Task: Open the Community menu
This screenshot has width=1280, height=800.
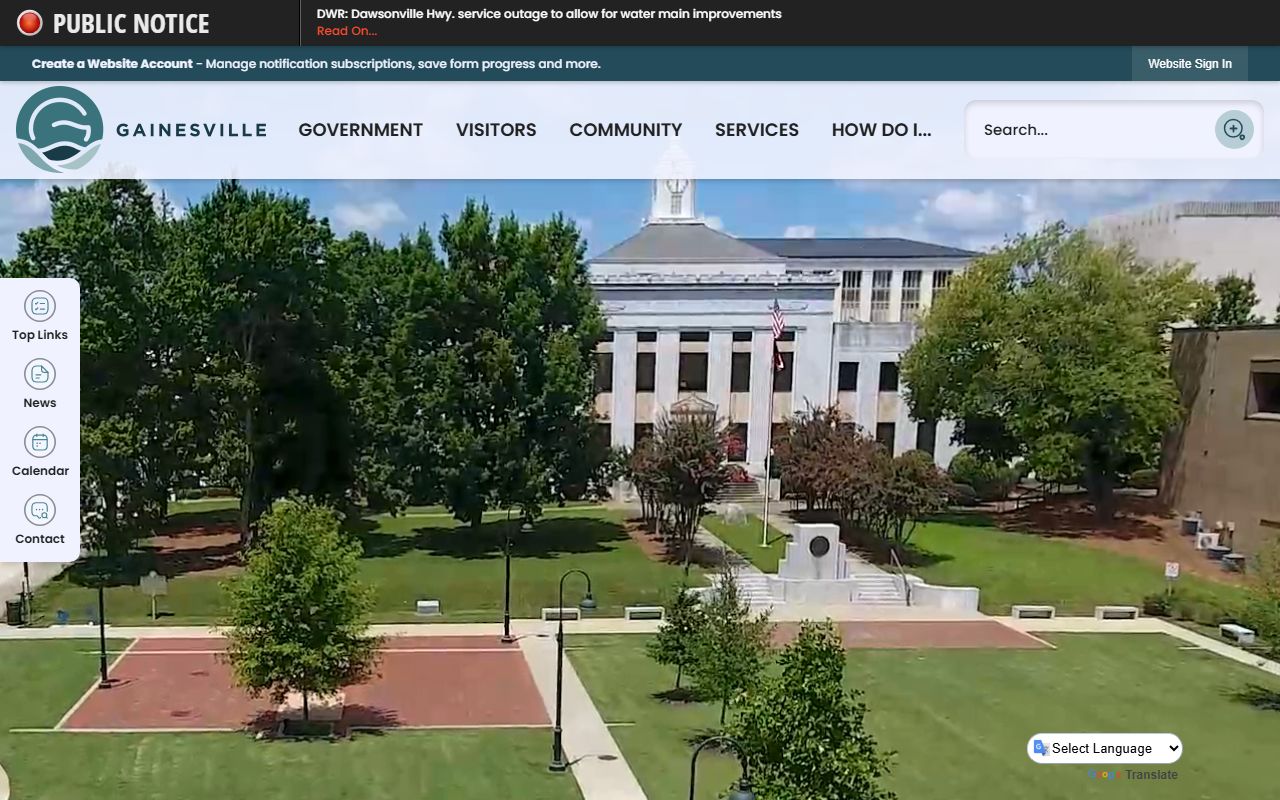Action: point(626,130)
